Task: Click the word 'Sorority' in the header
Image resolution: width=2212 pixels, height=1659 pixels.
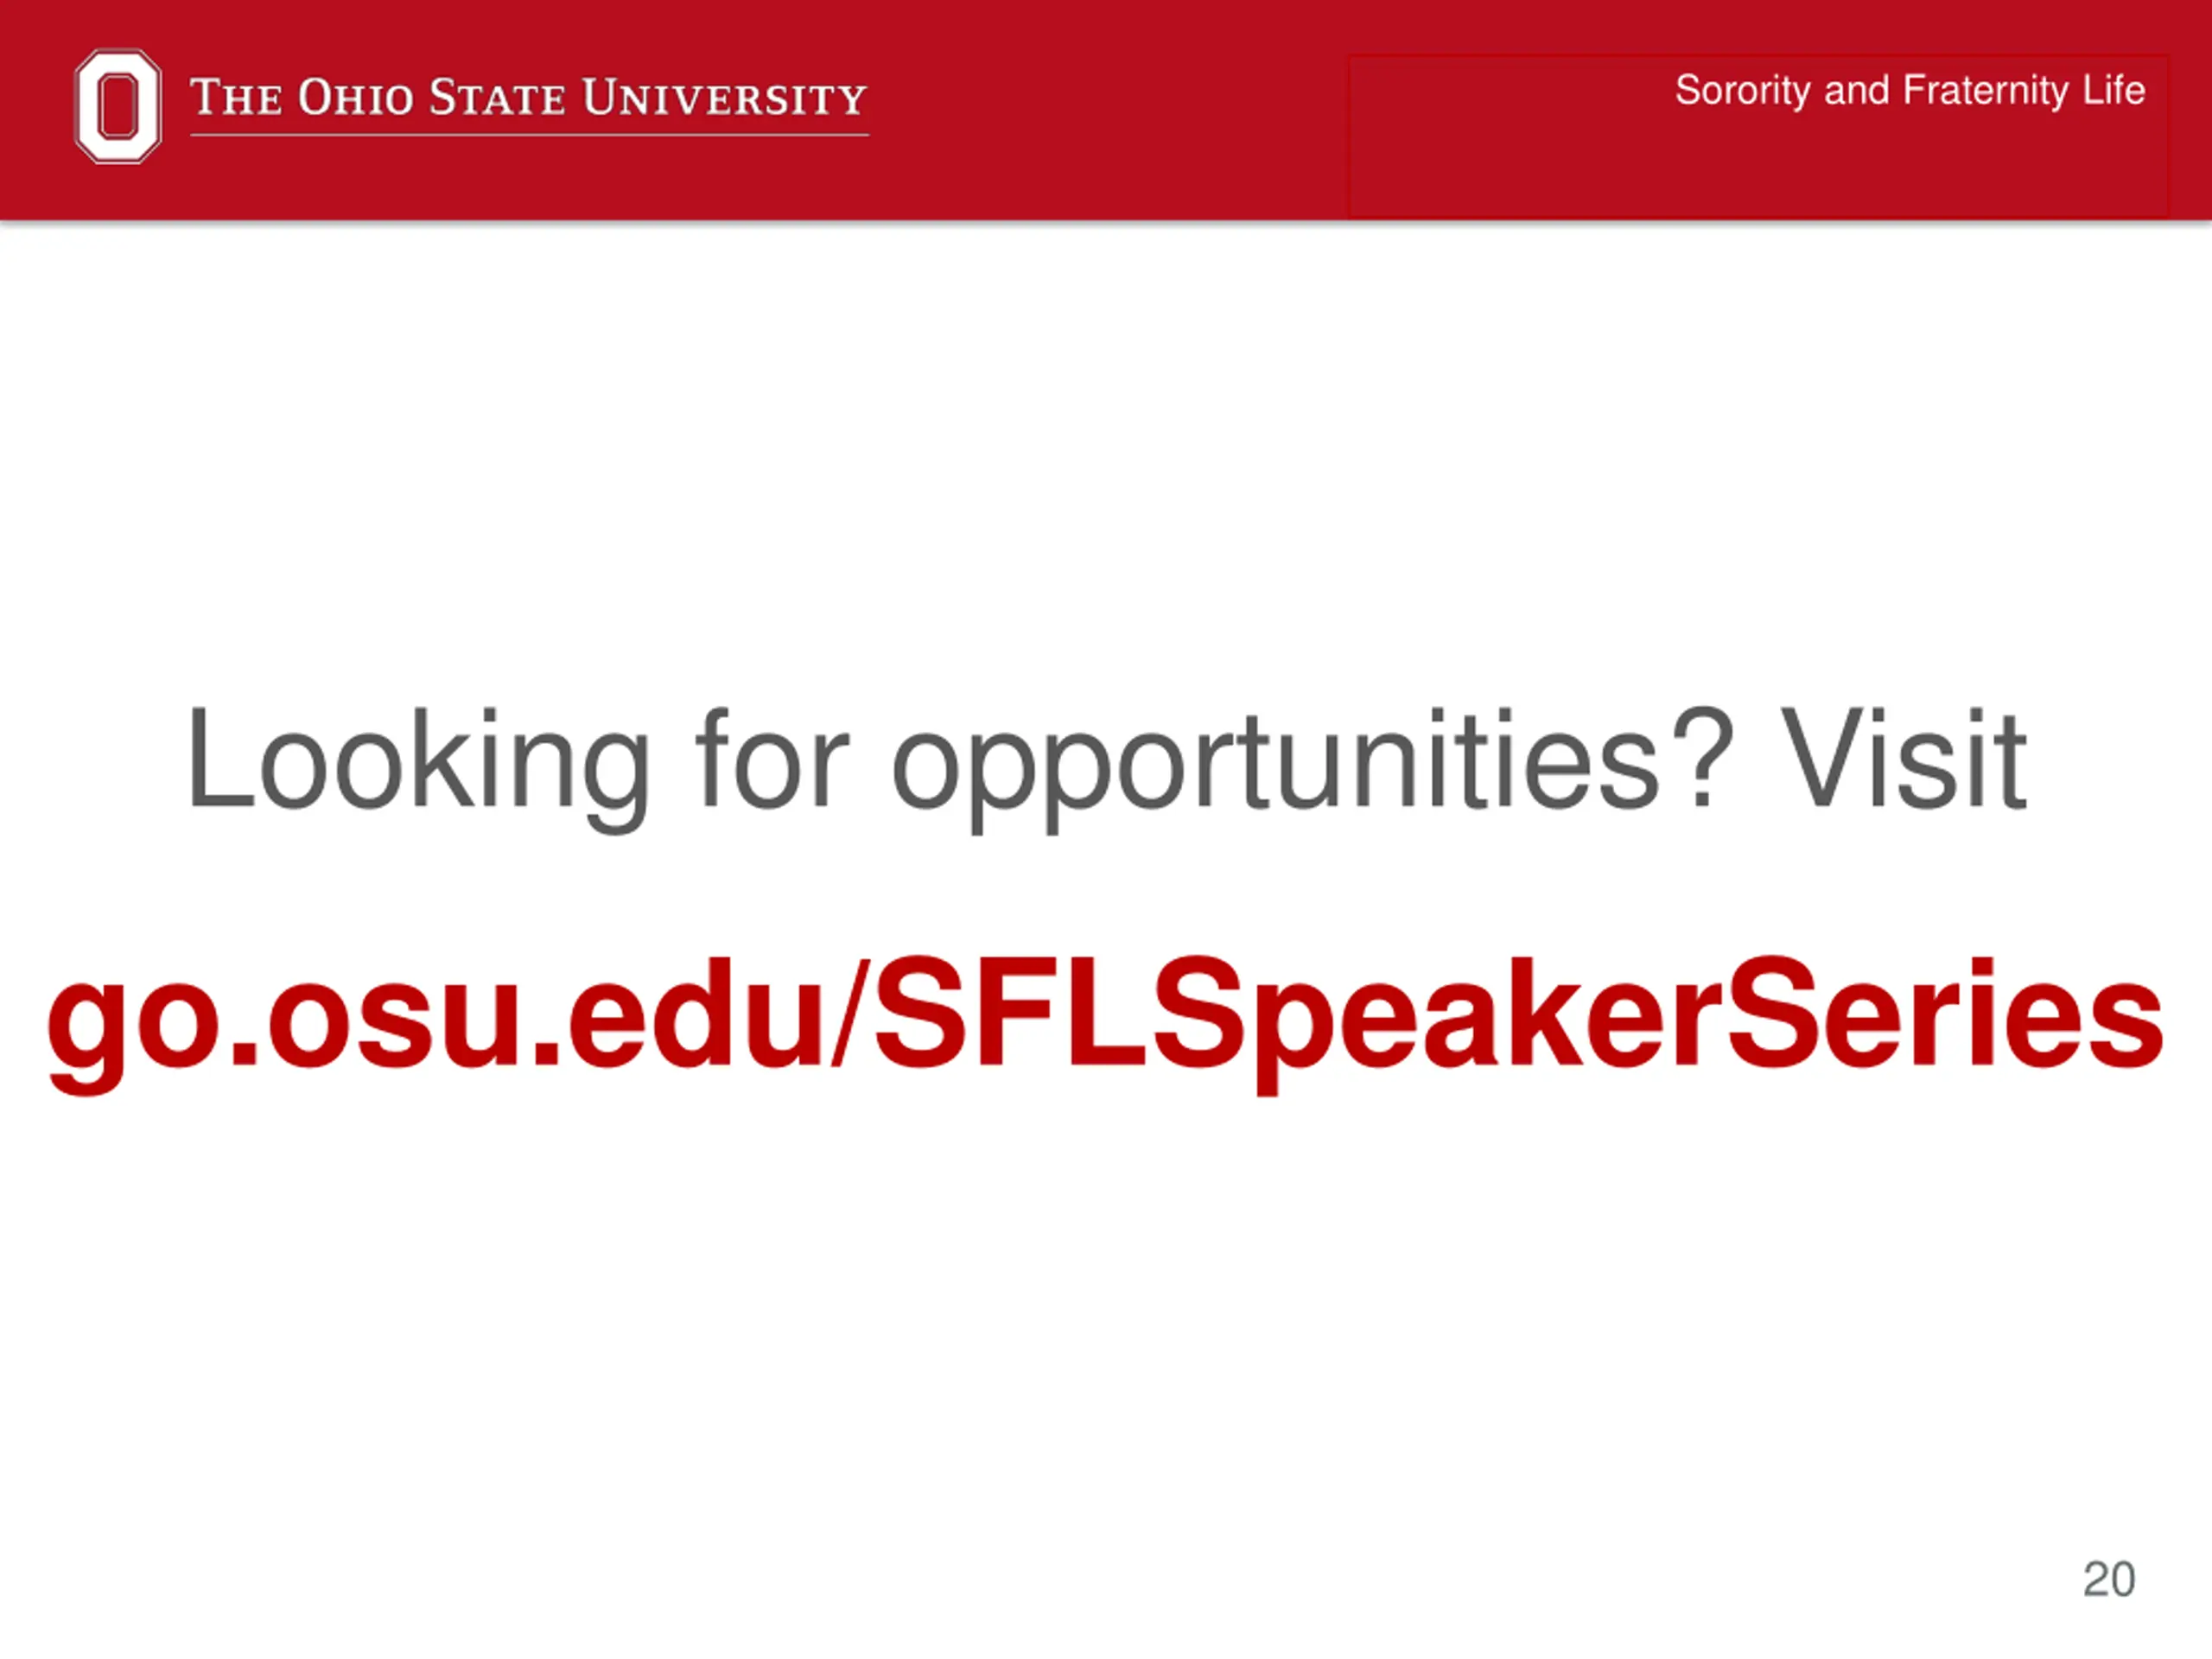Action: click(1743, 90)
